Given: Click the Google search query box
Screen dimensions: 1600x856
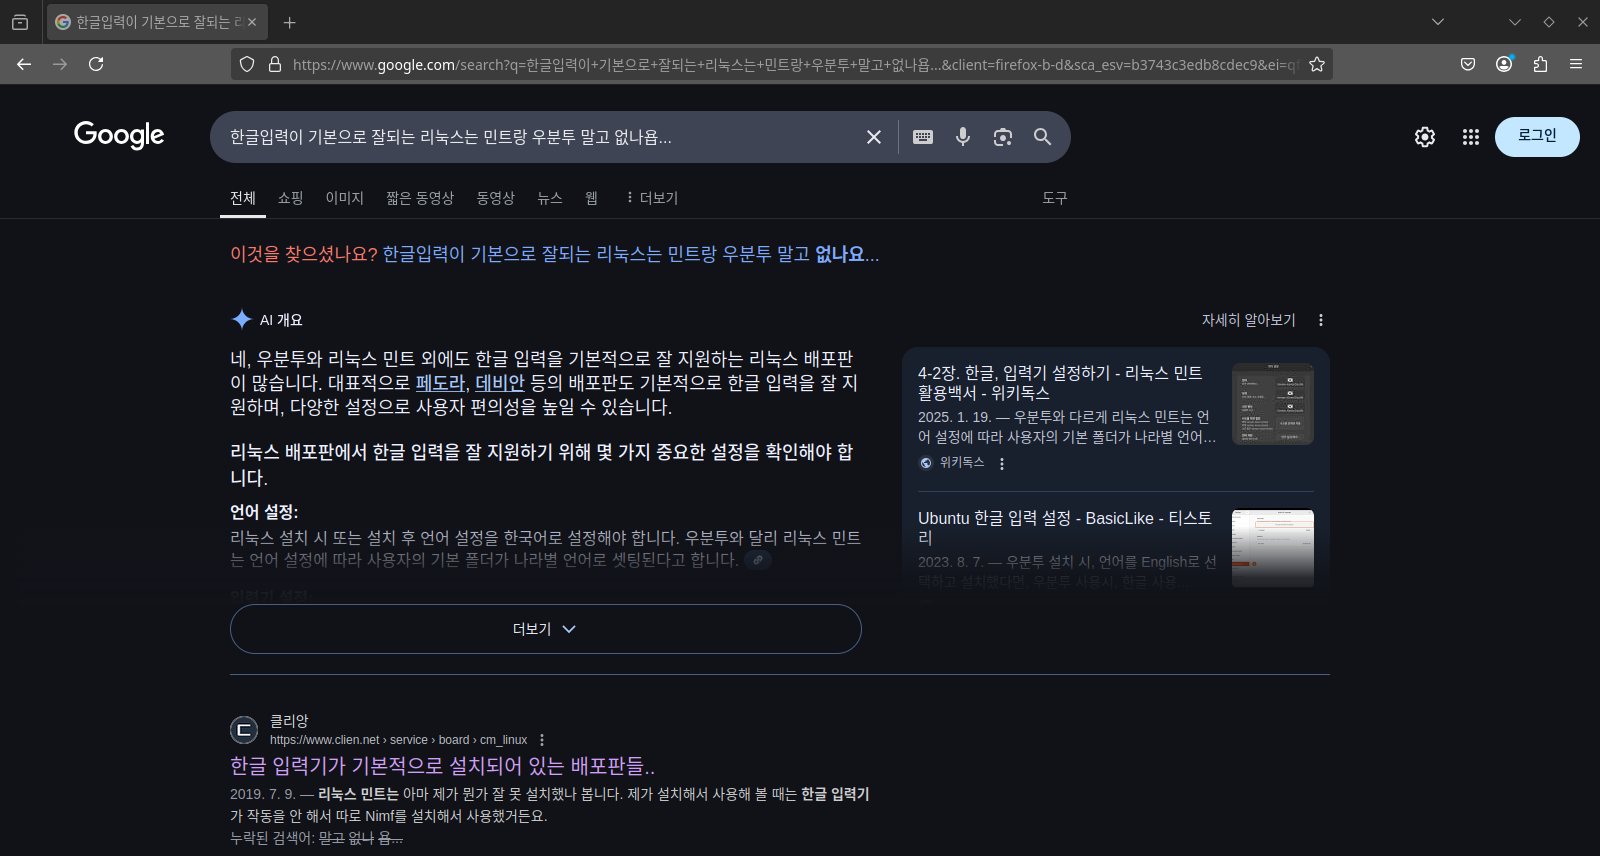Looking at the screenshot, I should pos(540,137).
